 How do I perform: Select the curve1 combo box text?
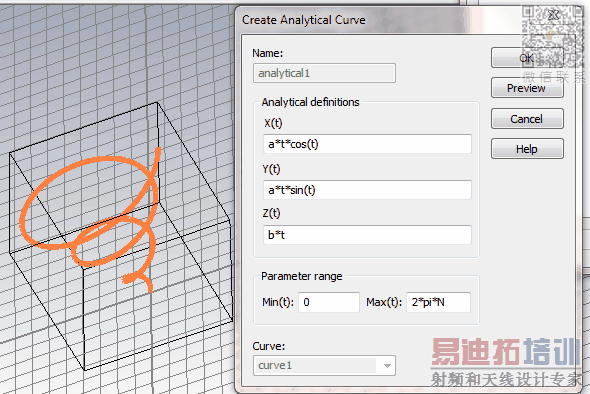[275, 365]
